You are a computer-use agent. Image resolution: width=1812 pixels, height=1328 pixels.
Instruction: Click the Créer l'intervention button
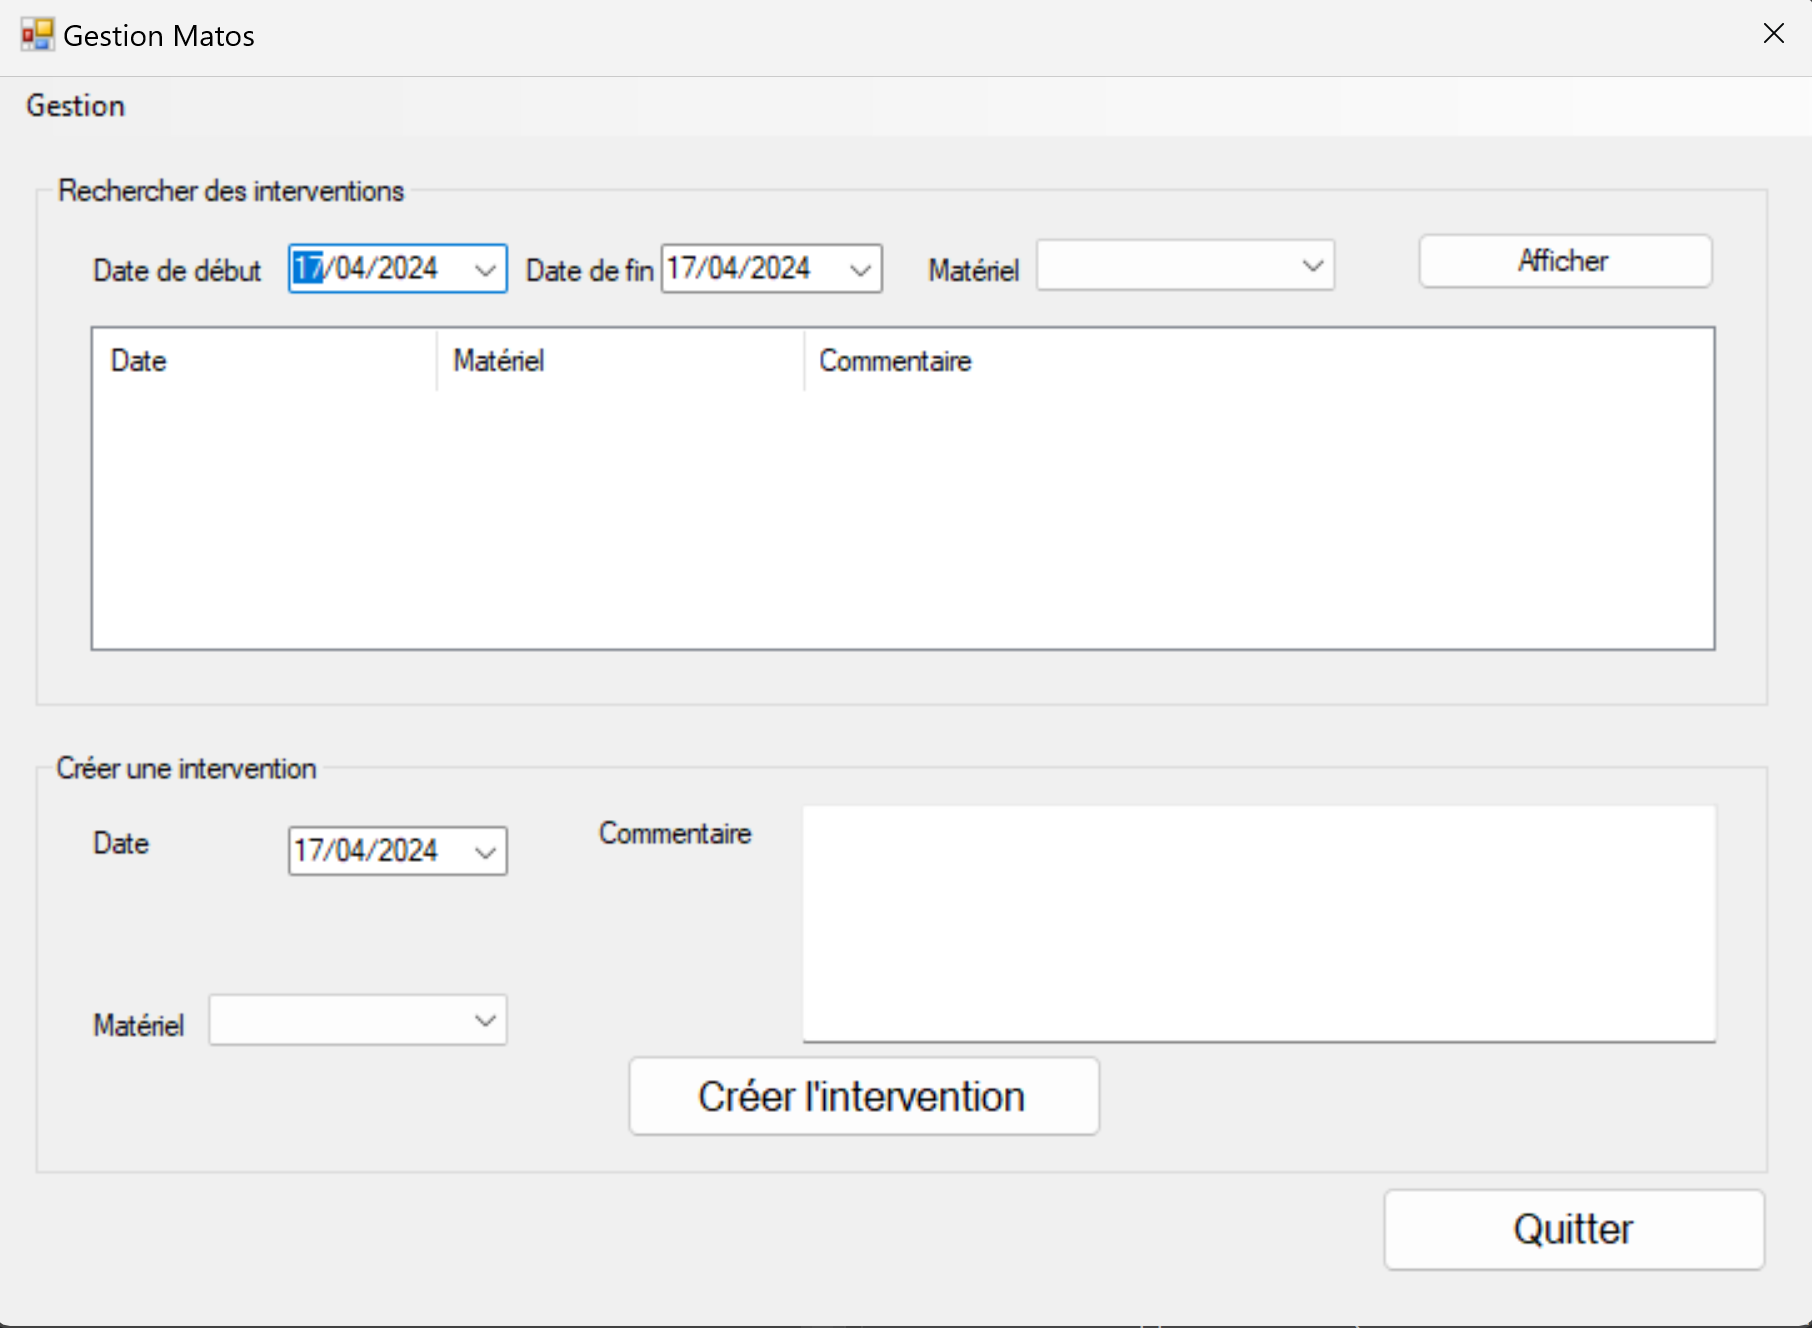[864, 1096]
